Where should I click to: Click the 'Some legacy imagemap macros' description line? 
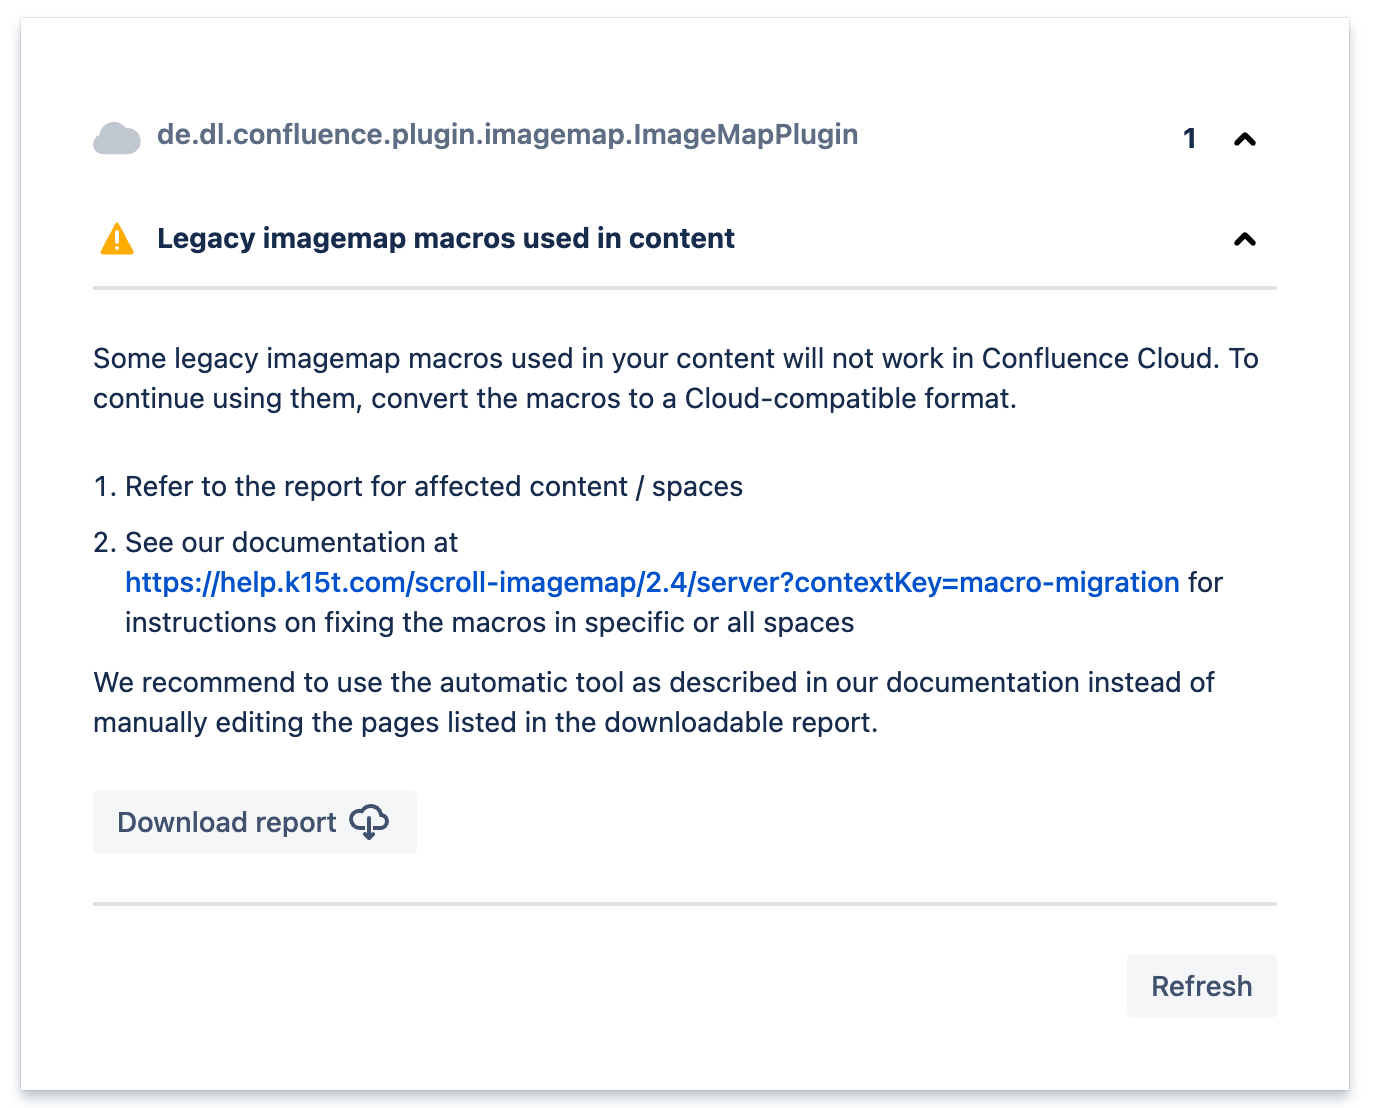tap(675, 359)
